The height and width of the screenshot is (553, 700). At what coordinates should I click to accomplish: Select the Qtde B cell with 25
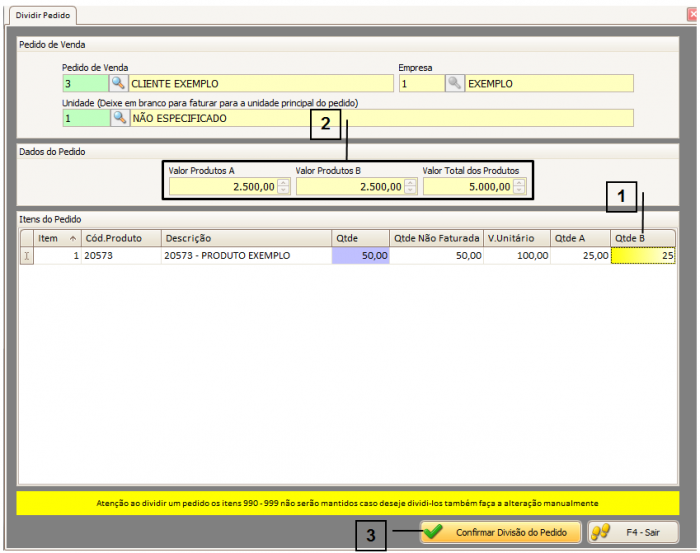click(x=643, y=256)
